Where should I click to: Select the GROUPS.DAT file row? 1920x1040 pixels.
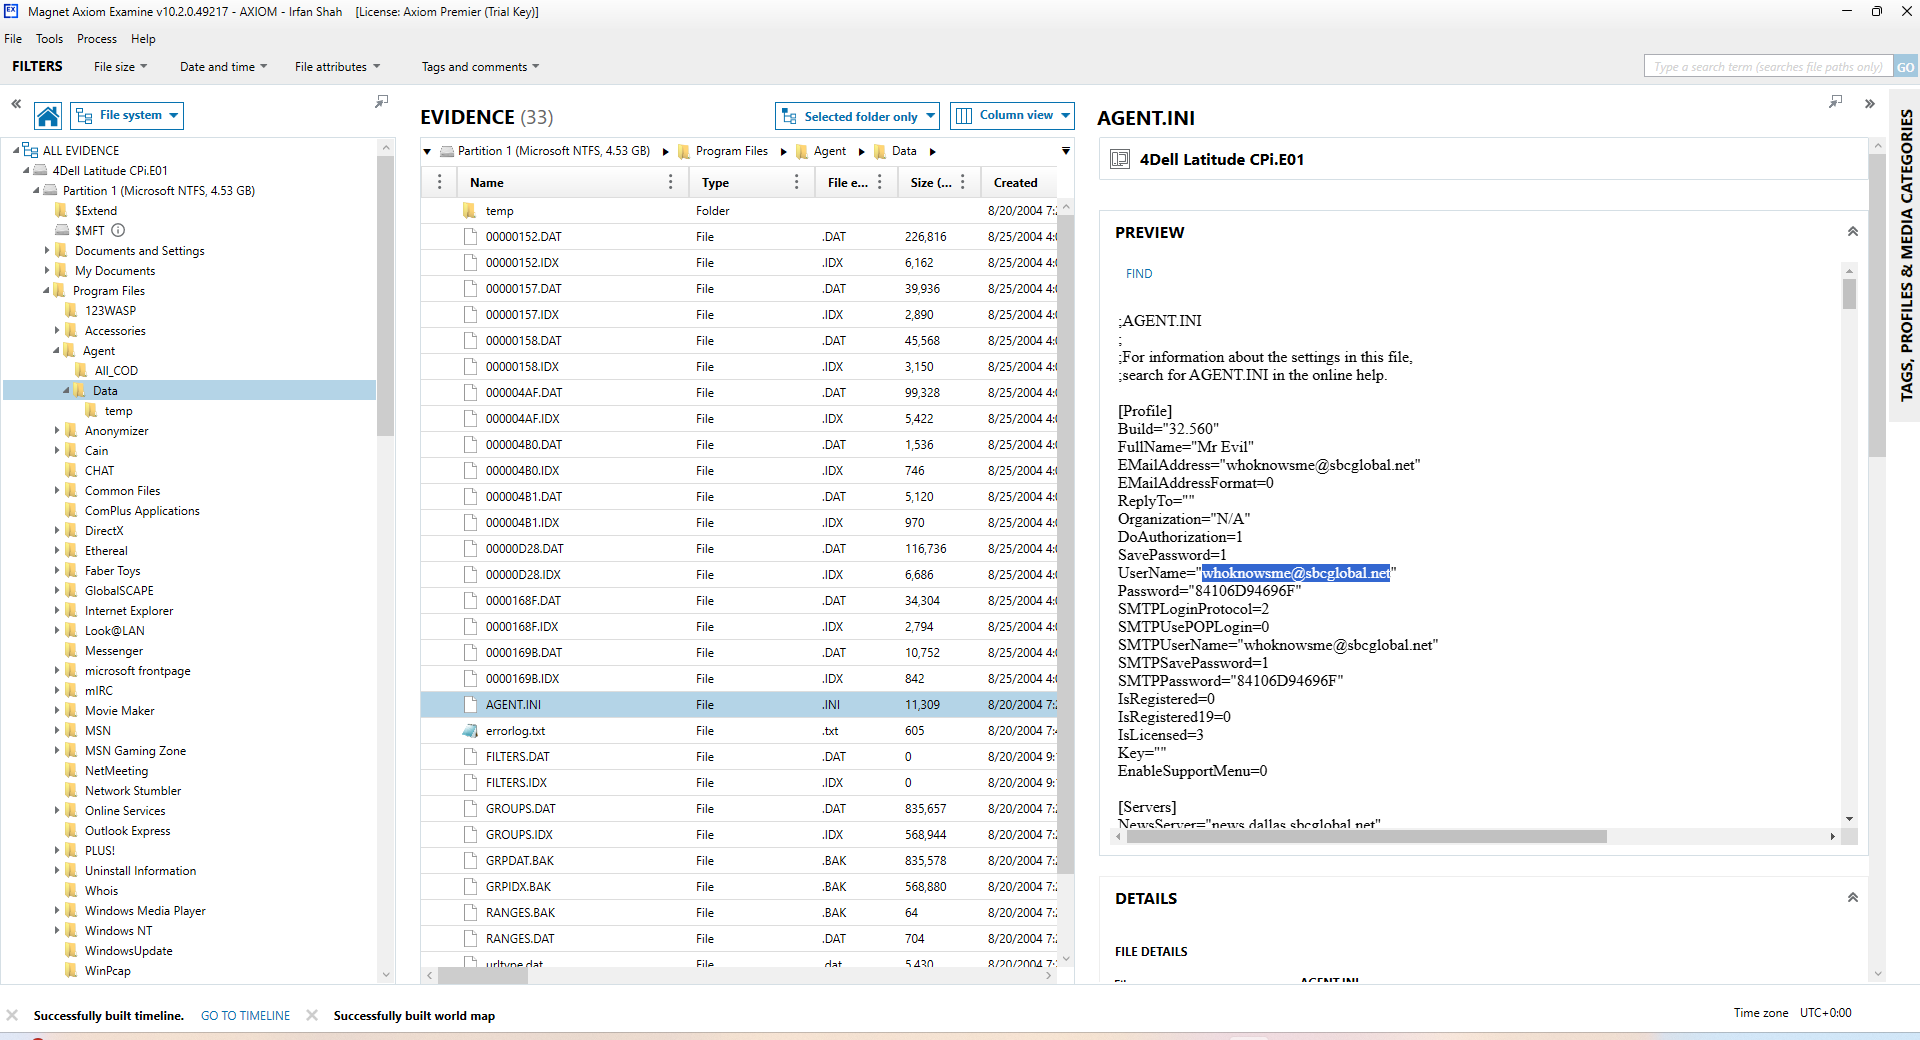(x=740, y=809)
